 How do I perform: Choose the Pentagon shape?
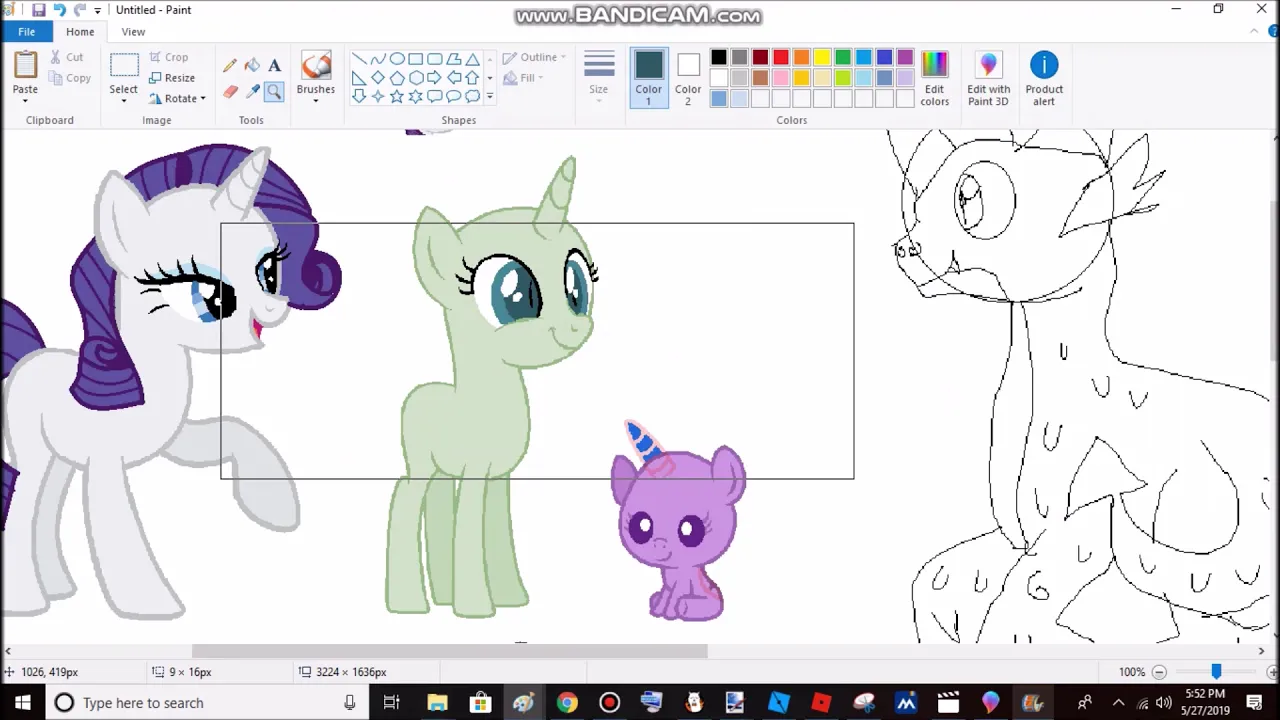(397, 77)
